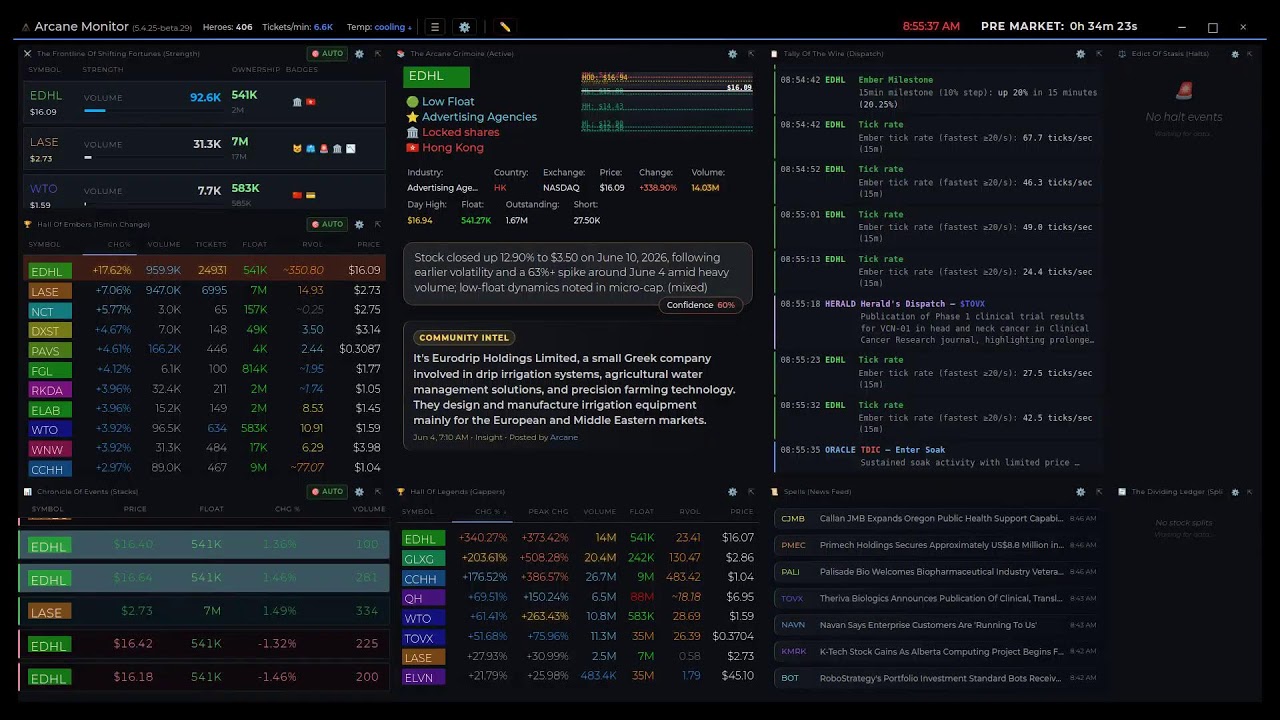This screenshot has width=1280, height=720.
Task: Pop out the Chronicle Of Events panel
Action: coord(378,492)
